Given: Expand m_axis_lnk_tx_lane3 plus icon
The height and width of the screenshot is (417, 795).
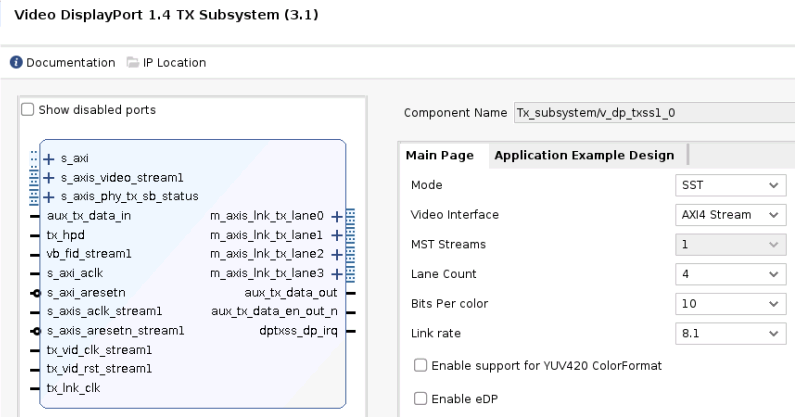Looking at the screenshot, I should click(x=337, y=273).
